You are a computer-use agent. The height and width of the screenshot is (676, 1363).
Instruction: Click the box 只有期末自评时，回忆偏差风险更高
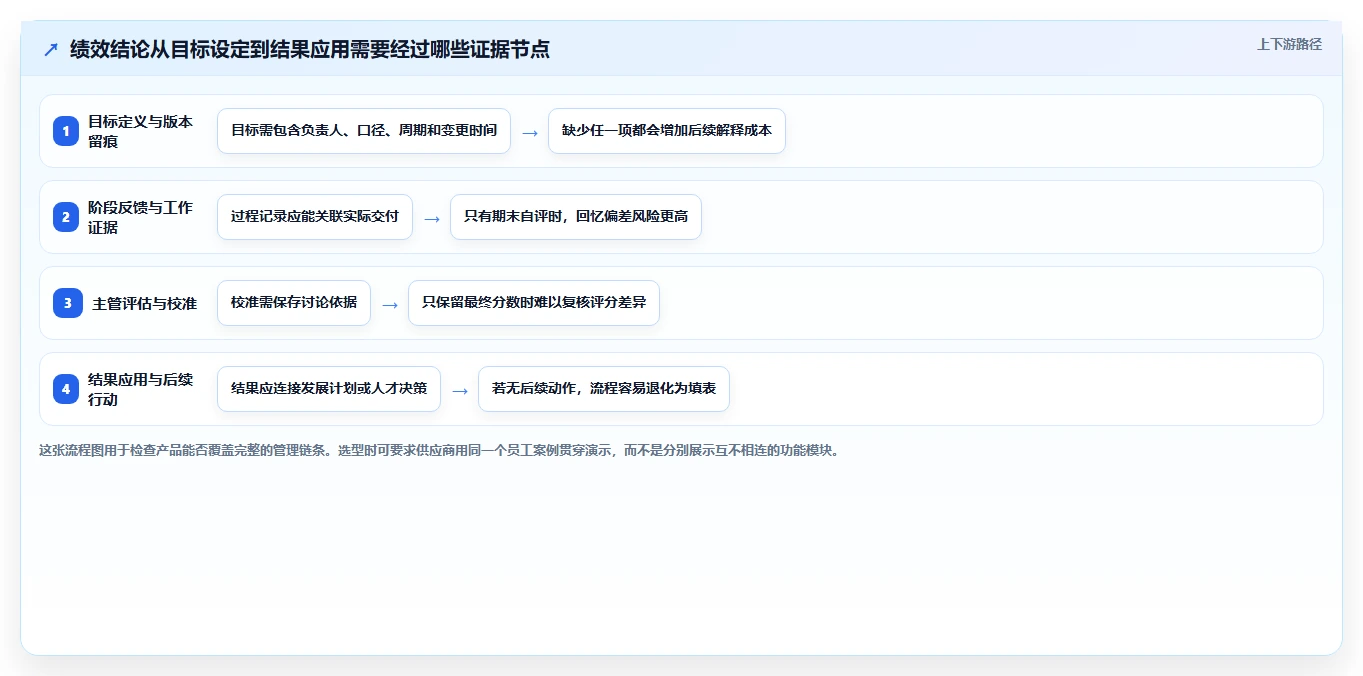(576, 217)
